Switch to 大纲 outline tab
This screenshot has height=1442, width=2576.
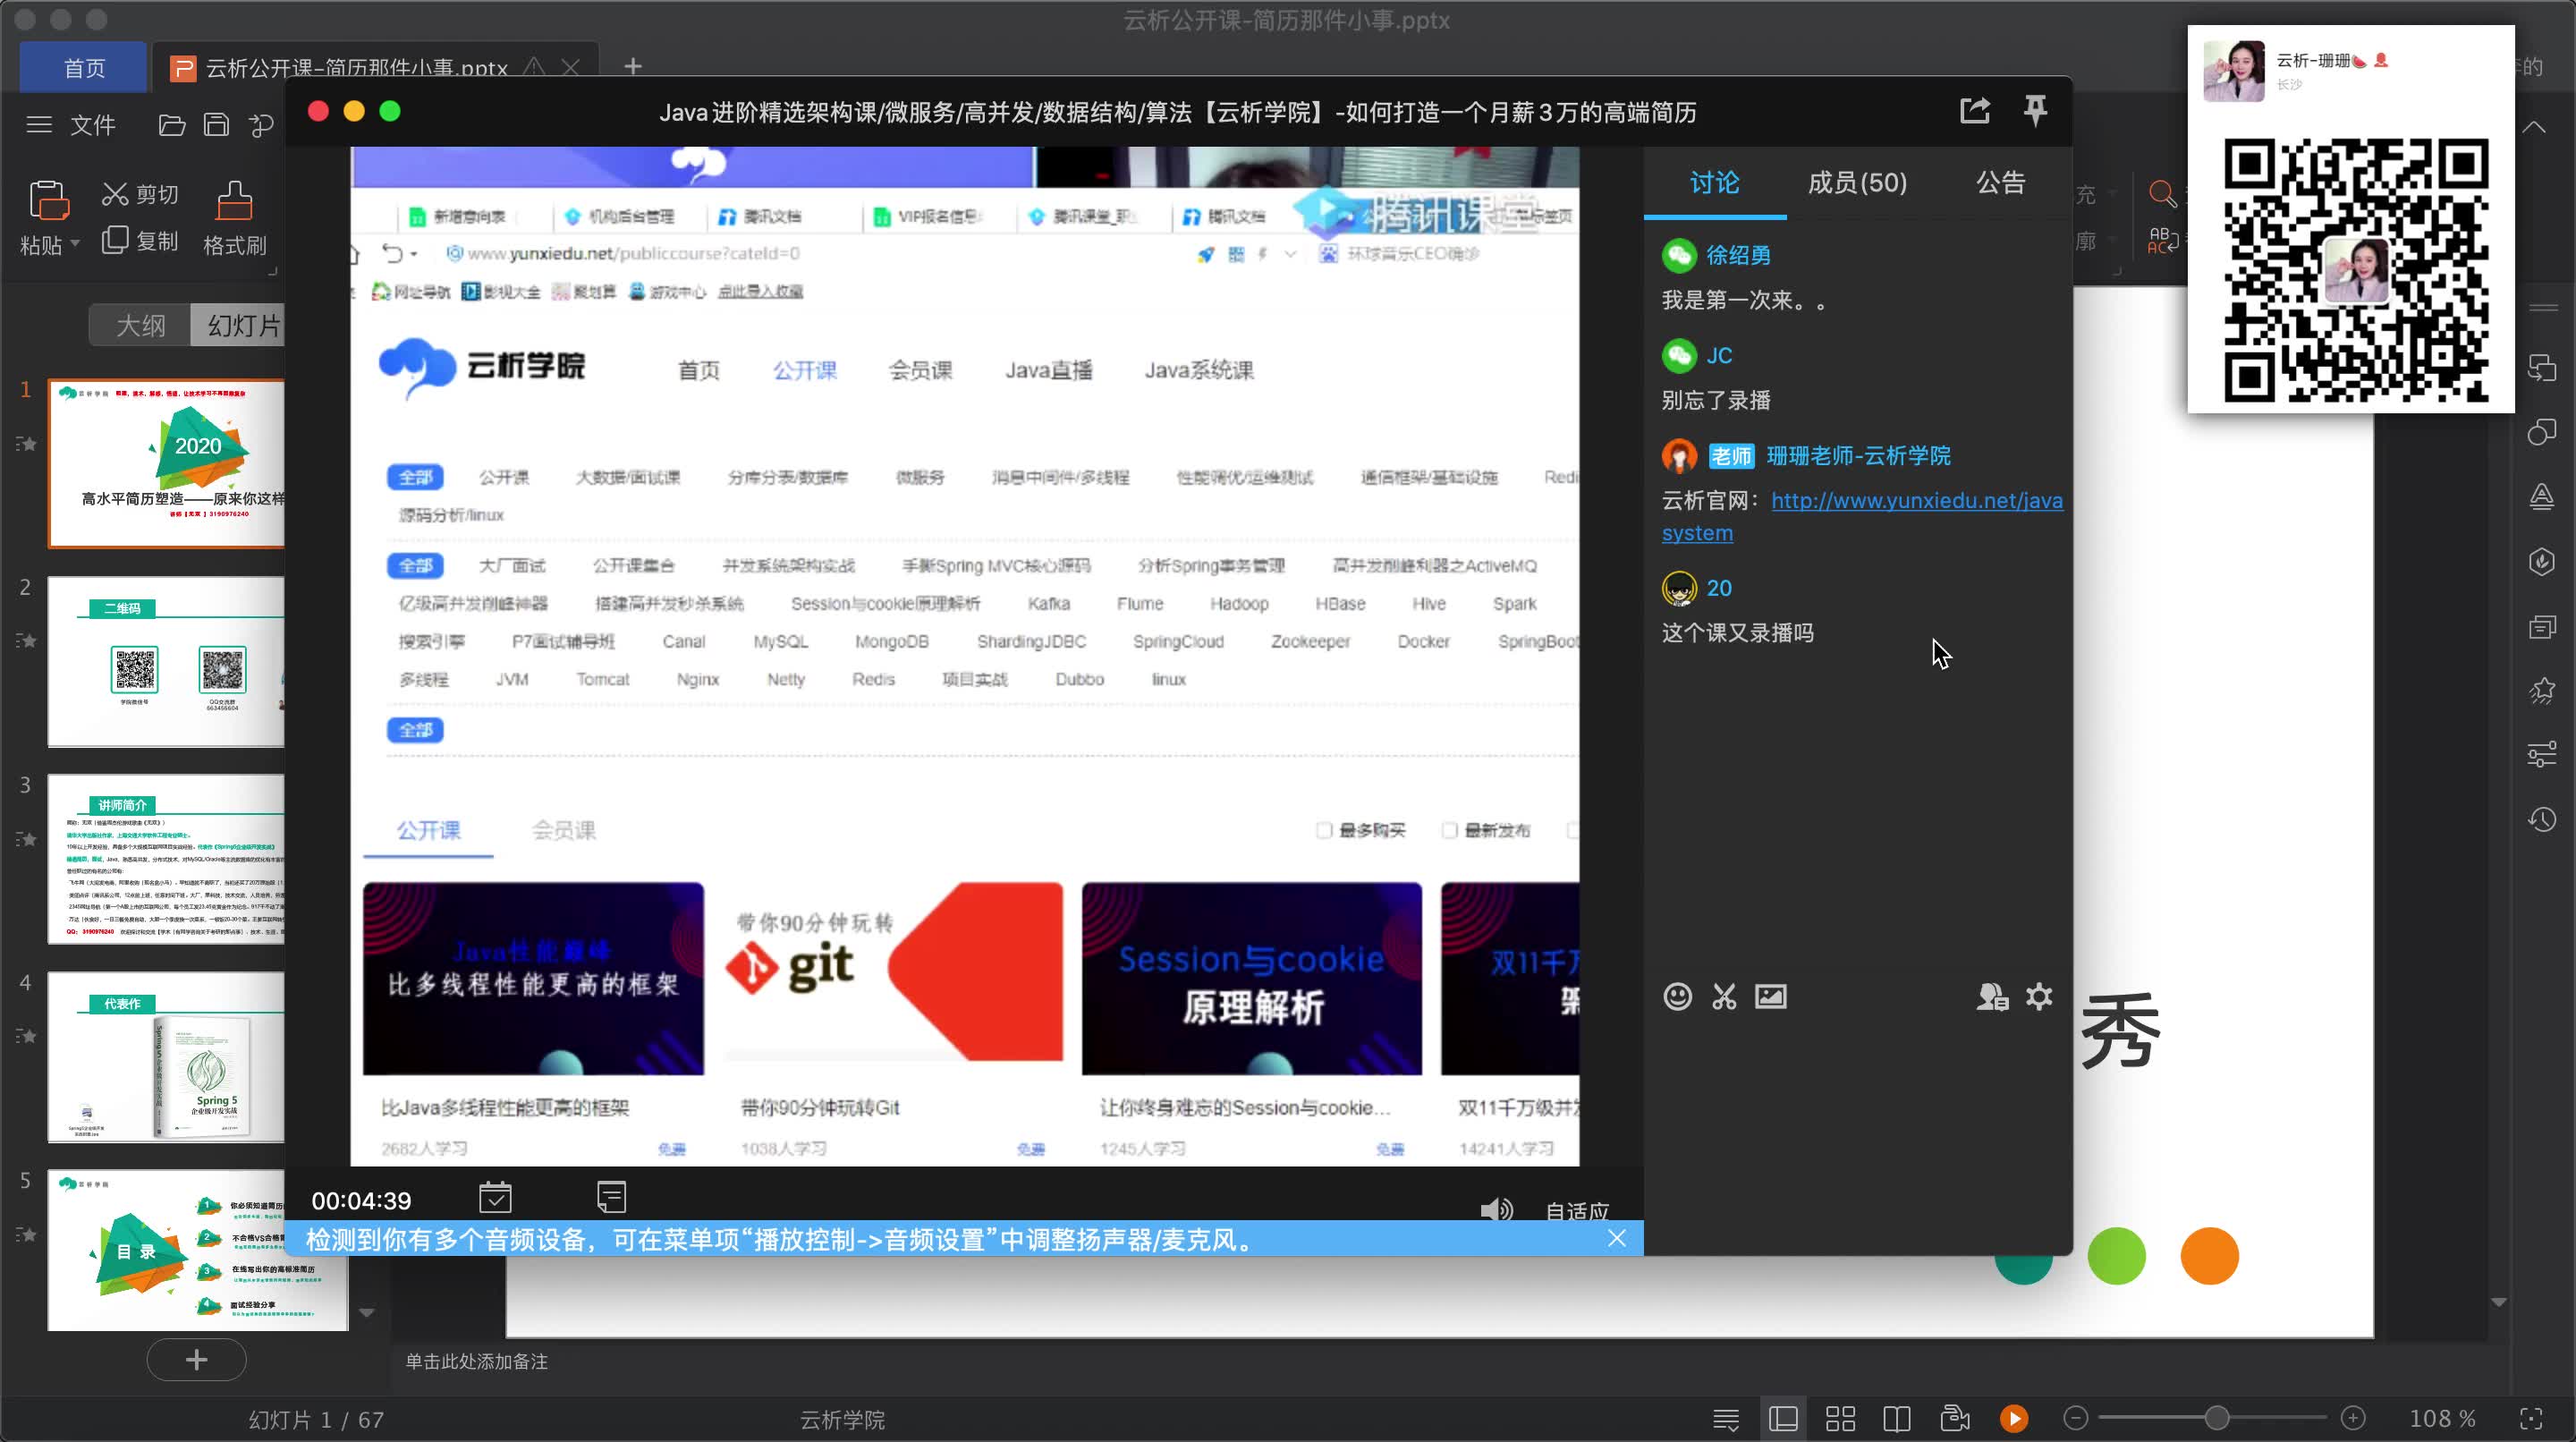pyautogui.click(x=140, y=325)
